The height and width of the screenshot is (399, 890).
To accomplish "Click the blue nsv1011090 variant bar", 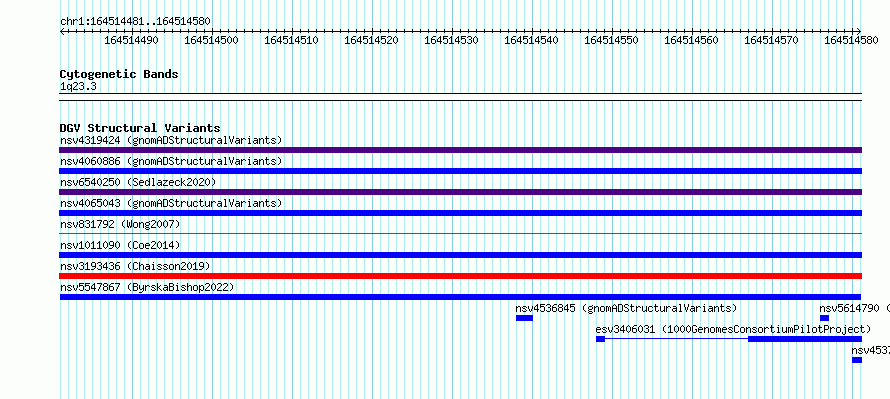I will pos(460,255).
